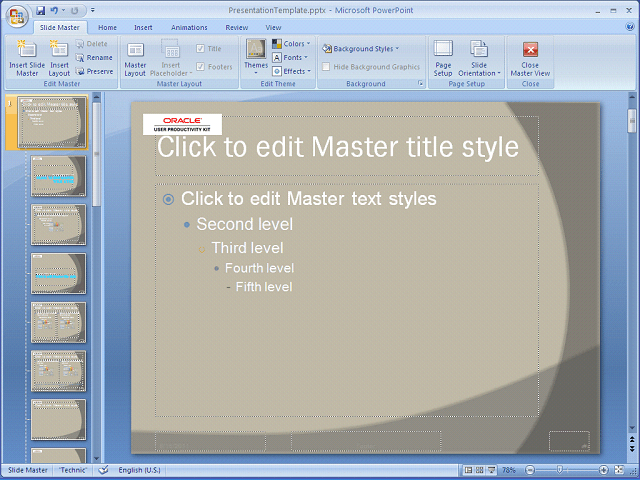Open Master Layout dialog
The image size is (640, 480).
135,58
